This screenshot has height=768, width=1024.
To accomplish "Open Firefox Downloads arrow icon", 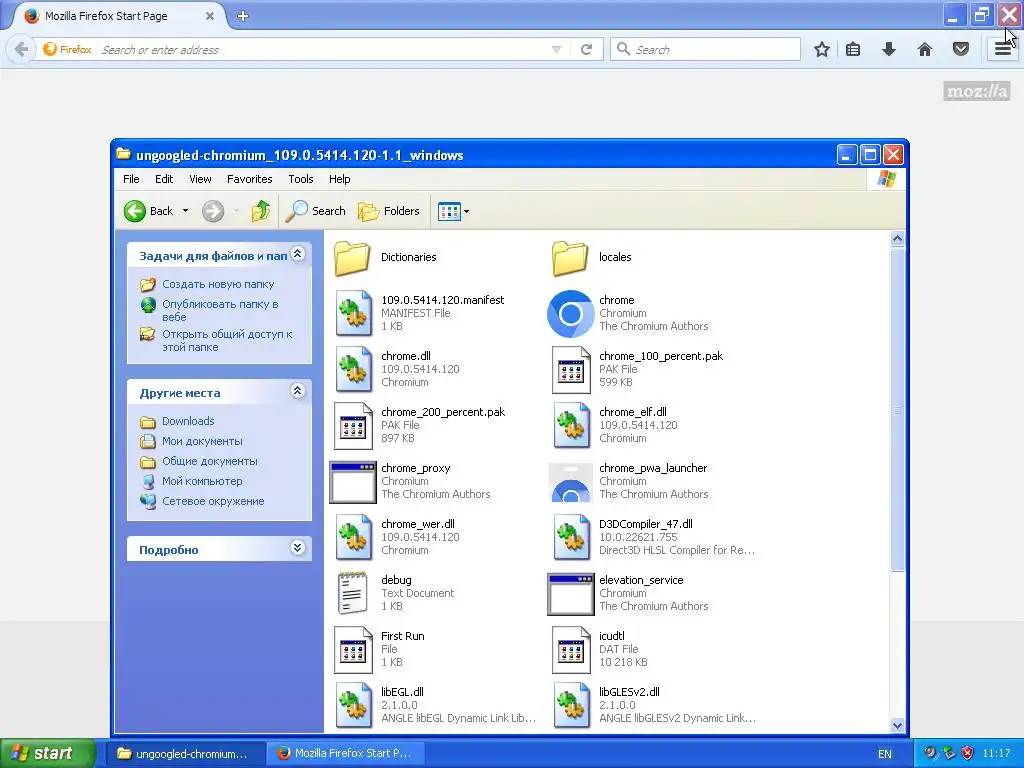I will tap(889, 50).
